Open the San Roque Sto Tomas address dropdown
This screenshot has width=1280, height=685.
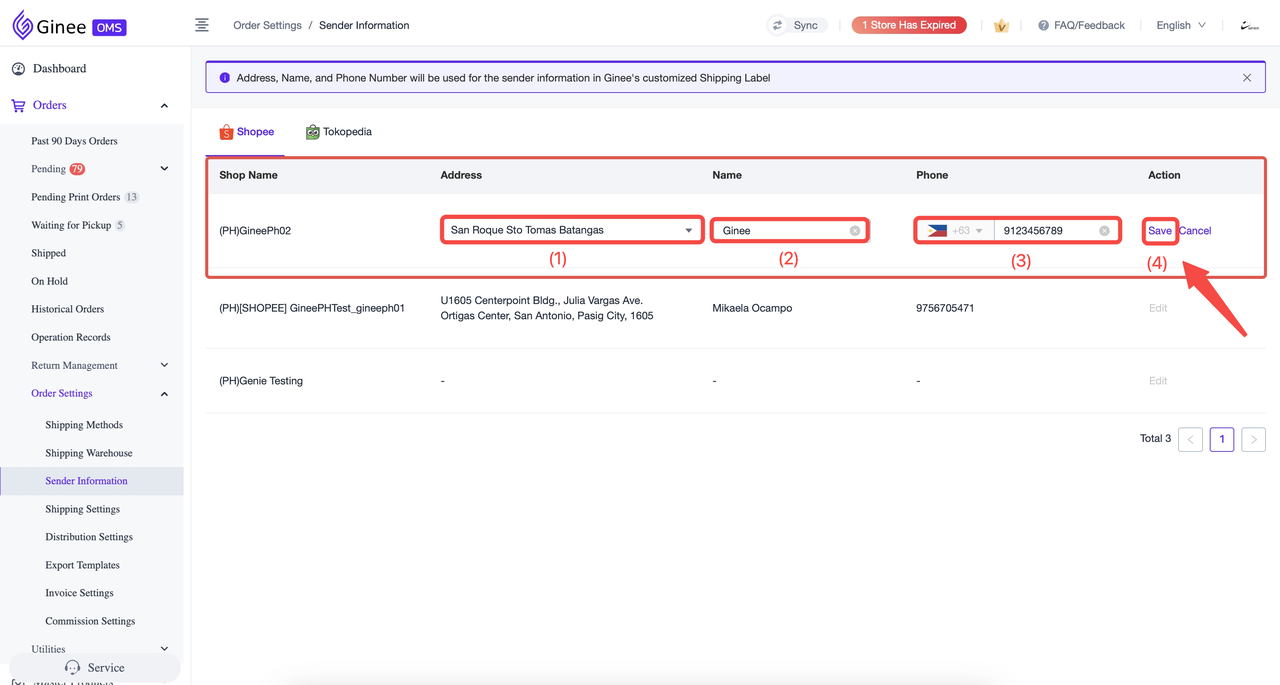[x=688, y=230]
